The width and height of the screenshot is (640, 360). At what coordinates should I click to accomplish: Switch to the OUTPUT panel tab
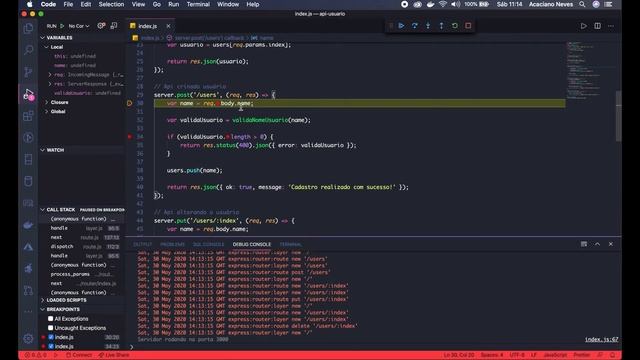[x=142, y=244]
